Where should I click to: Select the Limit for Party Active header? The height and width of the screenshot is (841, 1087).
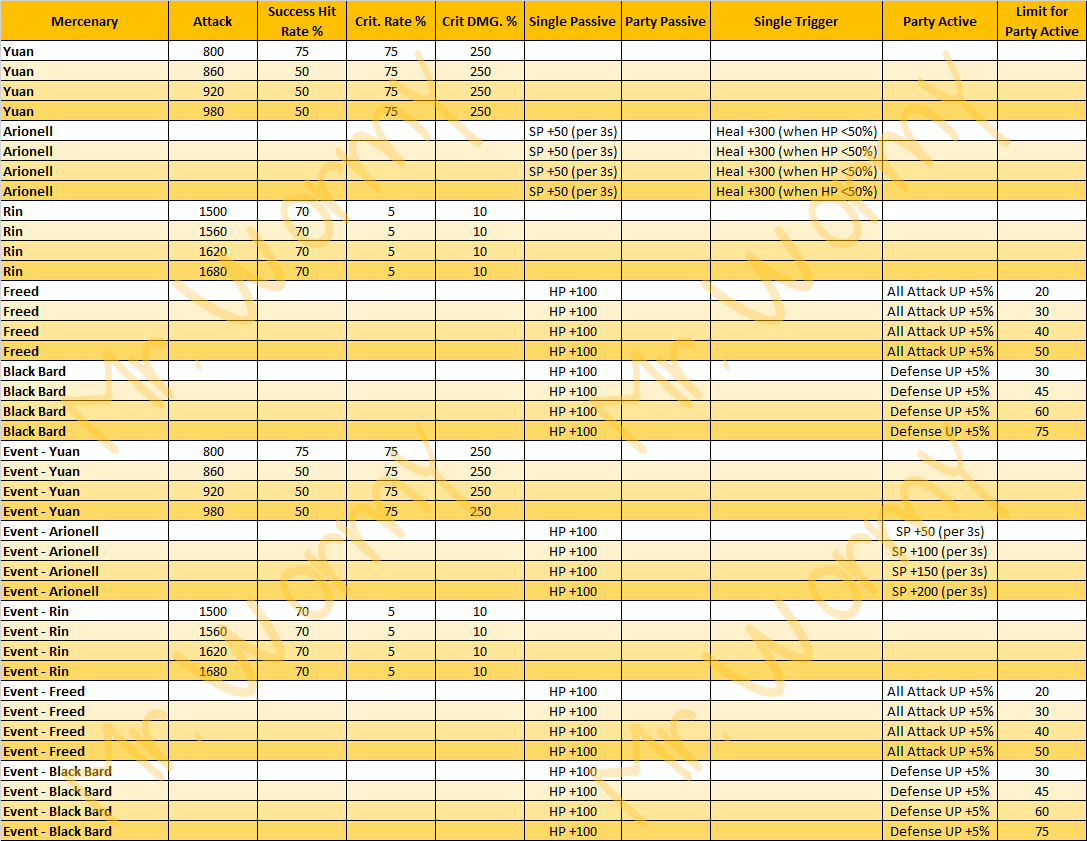click(x=1042, y=21)
